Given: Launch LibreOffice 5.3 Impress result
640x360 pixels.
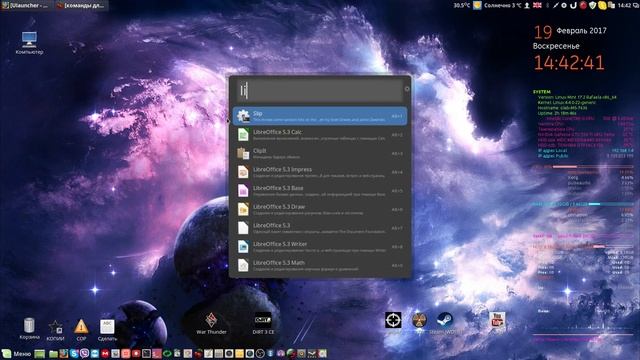Looking at the screenshot, I should 320,172.
